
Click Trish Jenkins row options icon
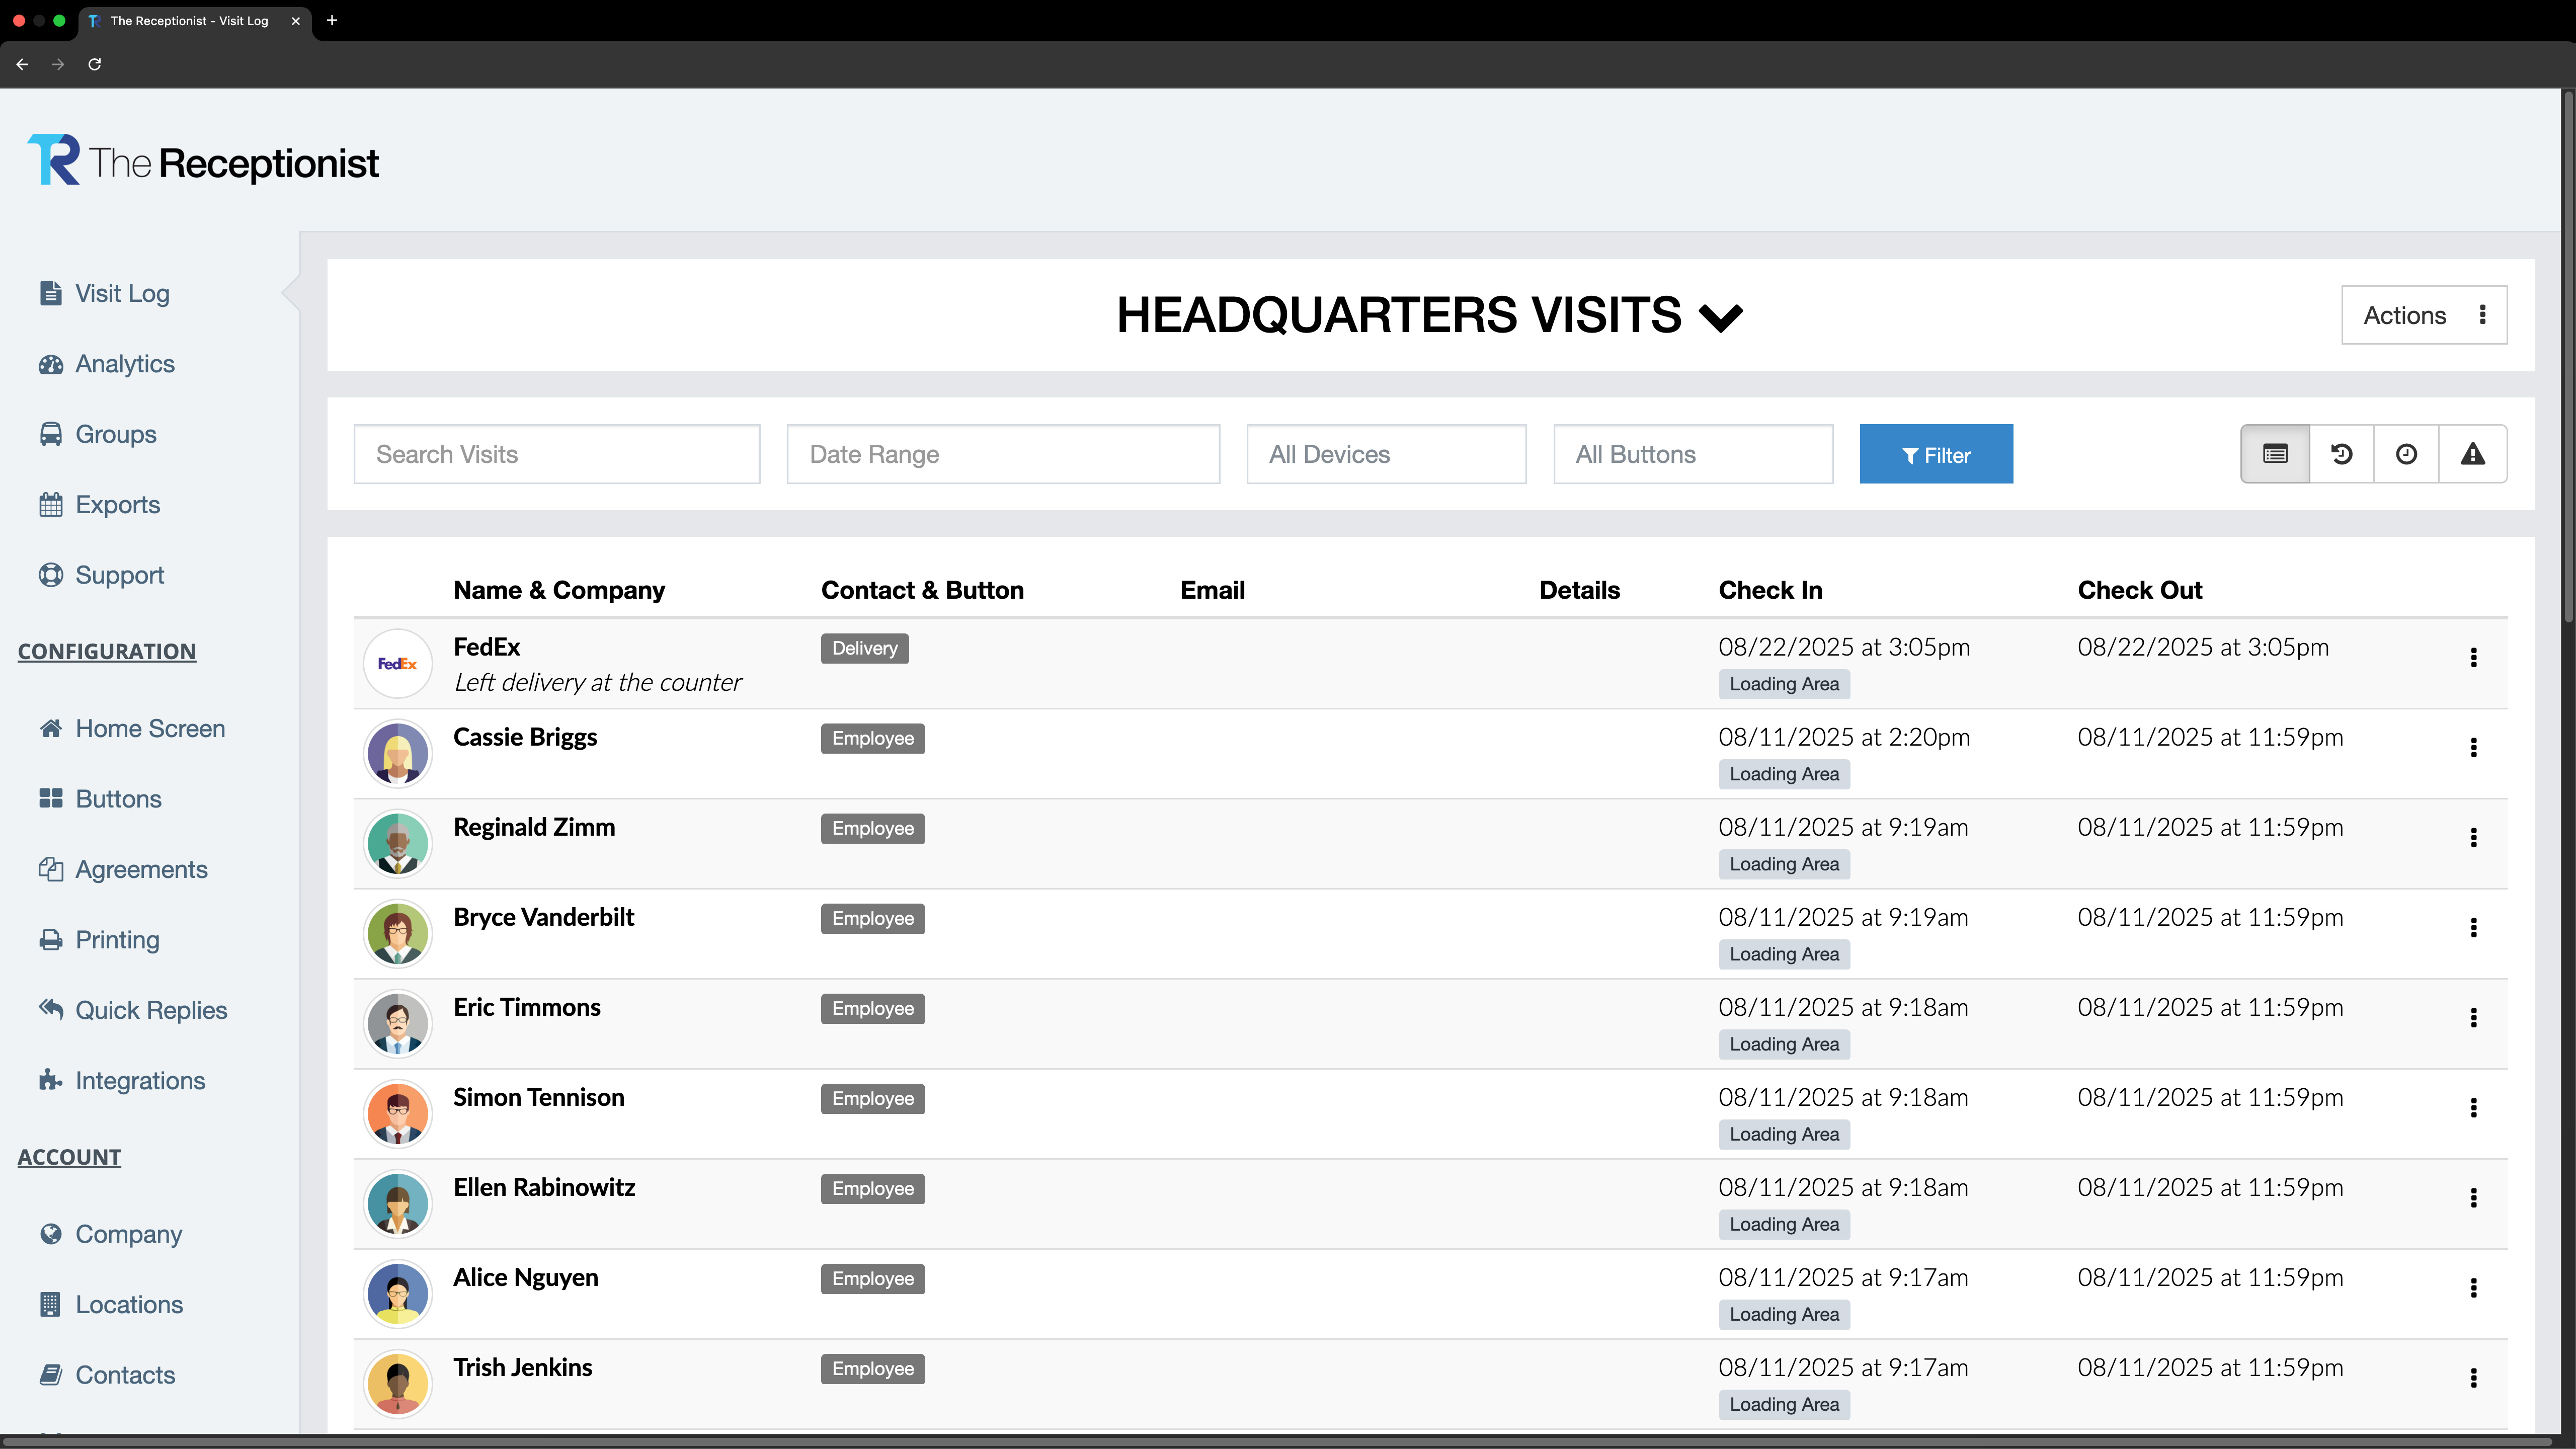click(2473, 1377)
